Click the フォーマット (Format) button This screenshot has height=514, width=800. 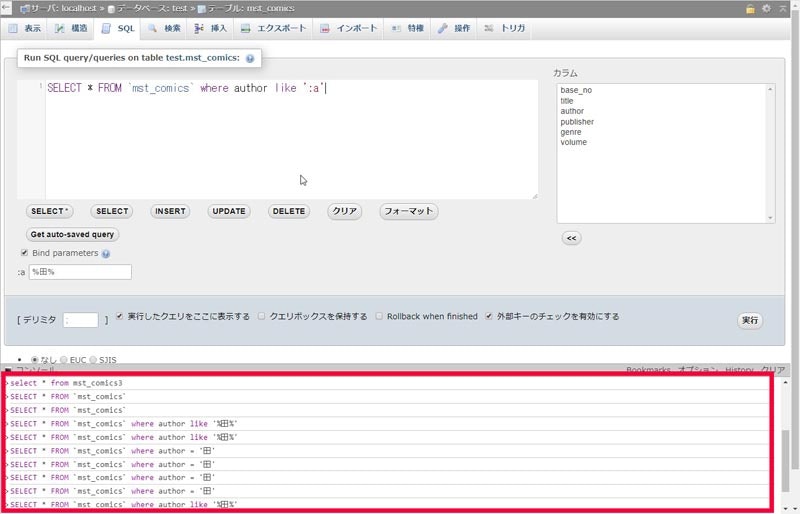tap(409, 211)
